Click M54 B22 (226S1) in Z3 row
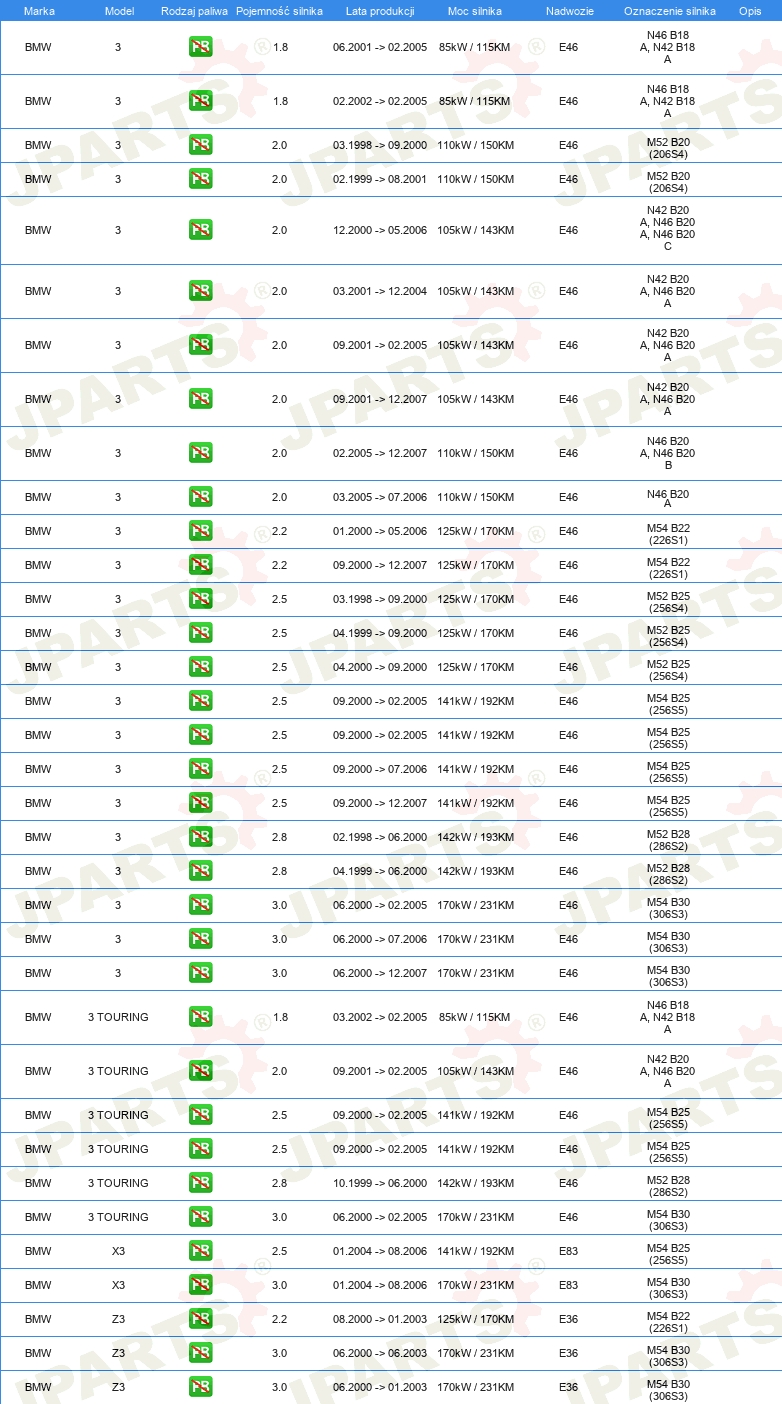This screenshot has height=1404, width=782. tap(668, 1319)
